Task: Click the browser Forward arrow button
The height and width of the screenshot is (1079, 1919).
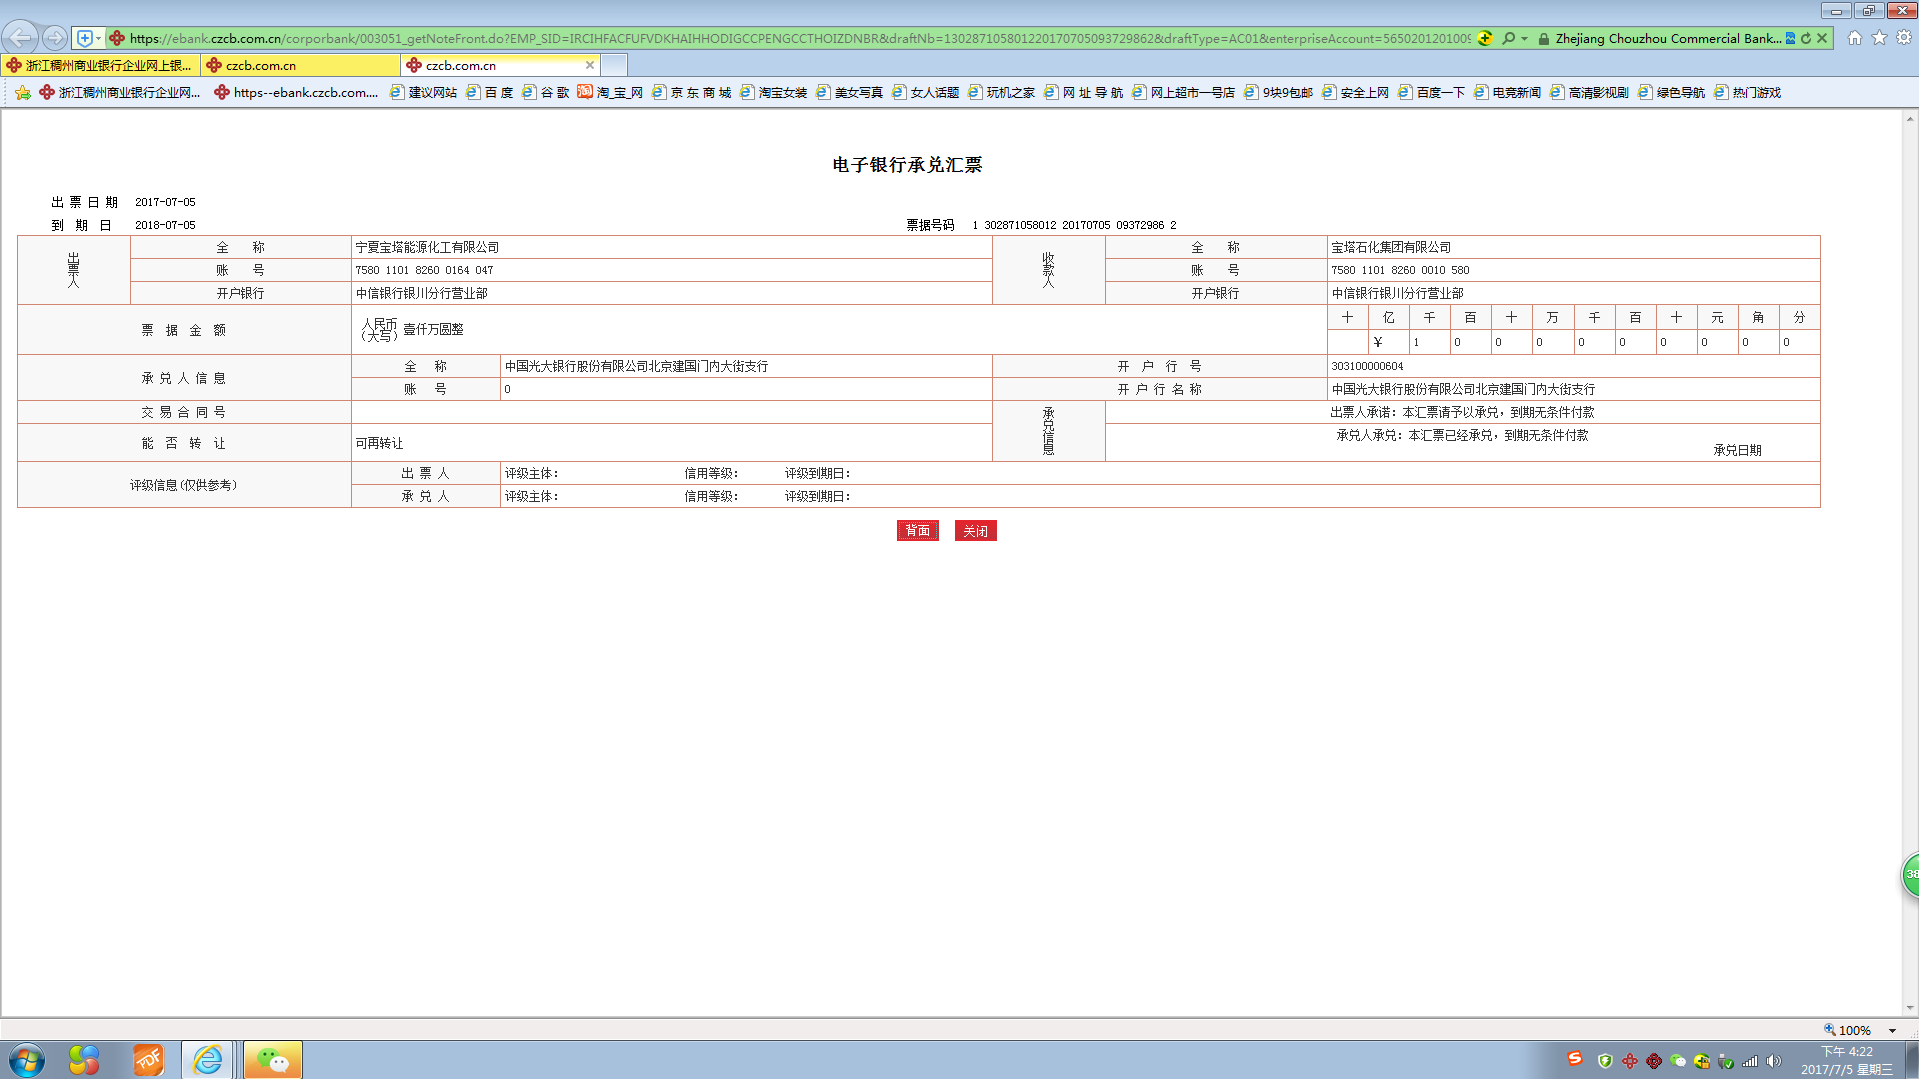Action: pyautogui.click(x=55, y=38)
